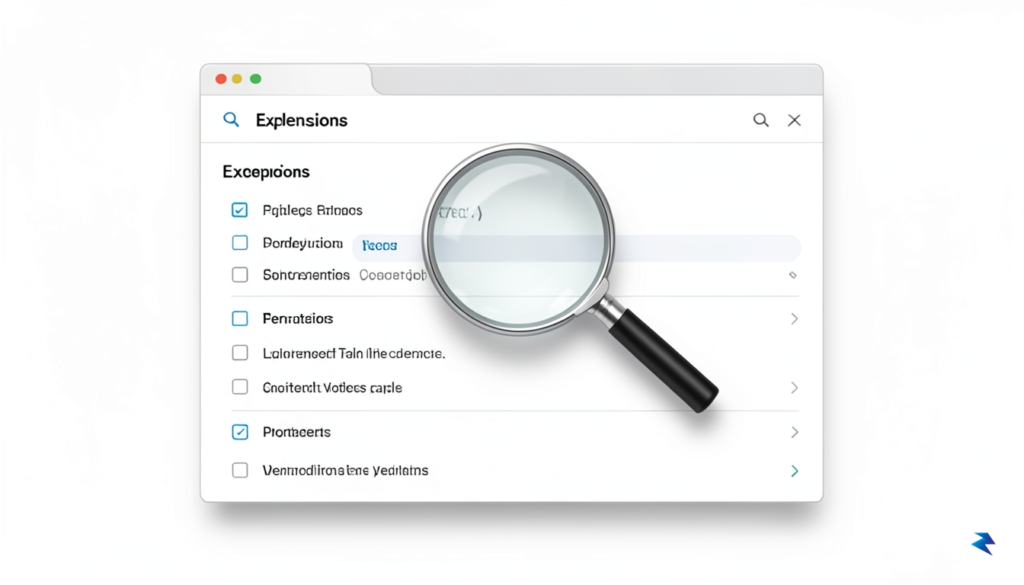Click the gray search icon near the X
The image size is (1024, 585).
point(761,120)
